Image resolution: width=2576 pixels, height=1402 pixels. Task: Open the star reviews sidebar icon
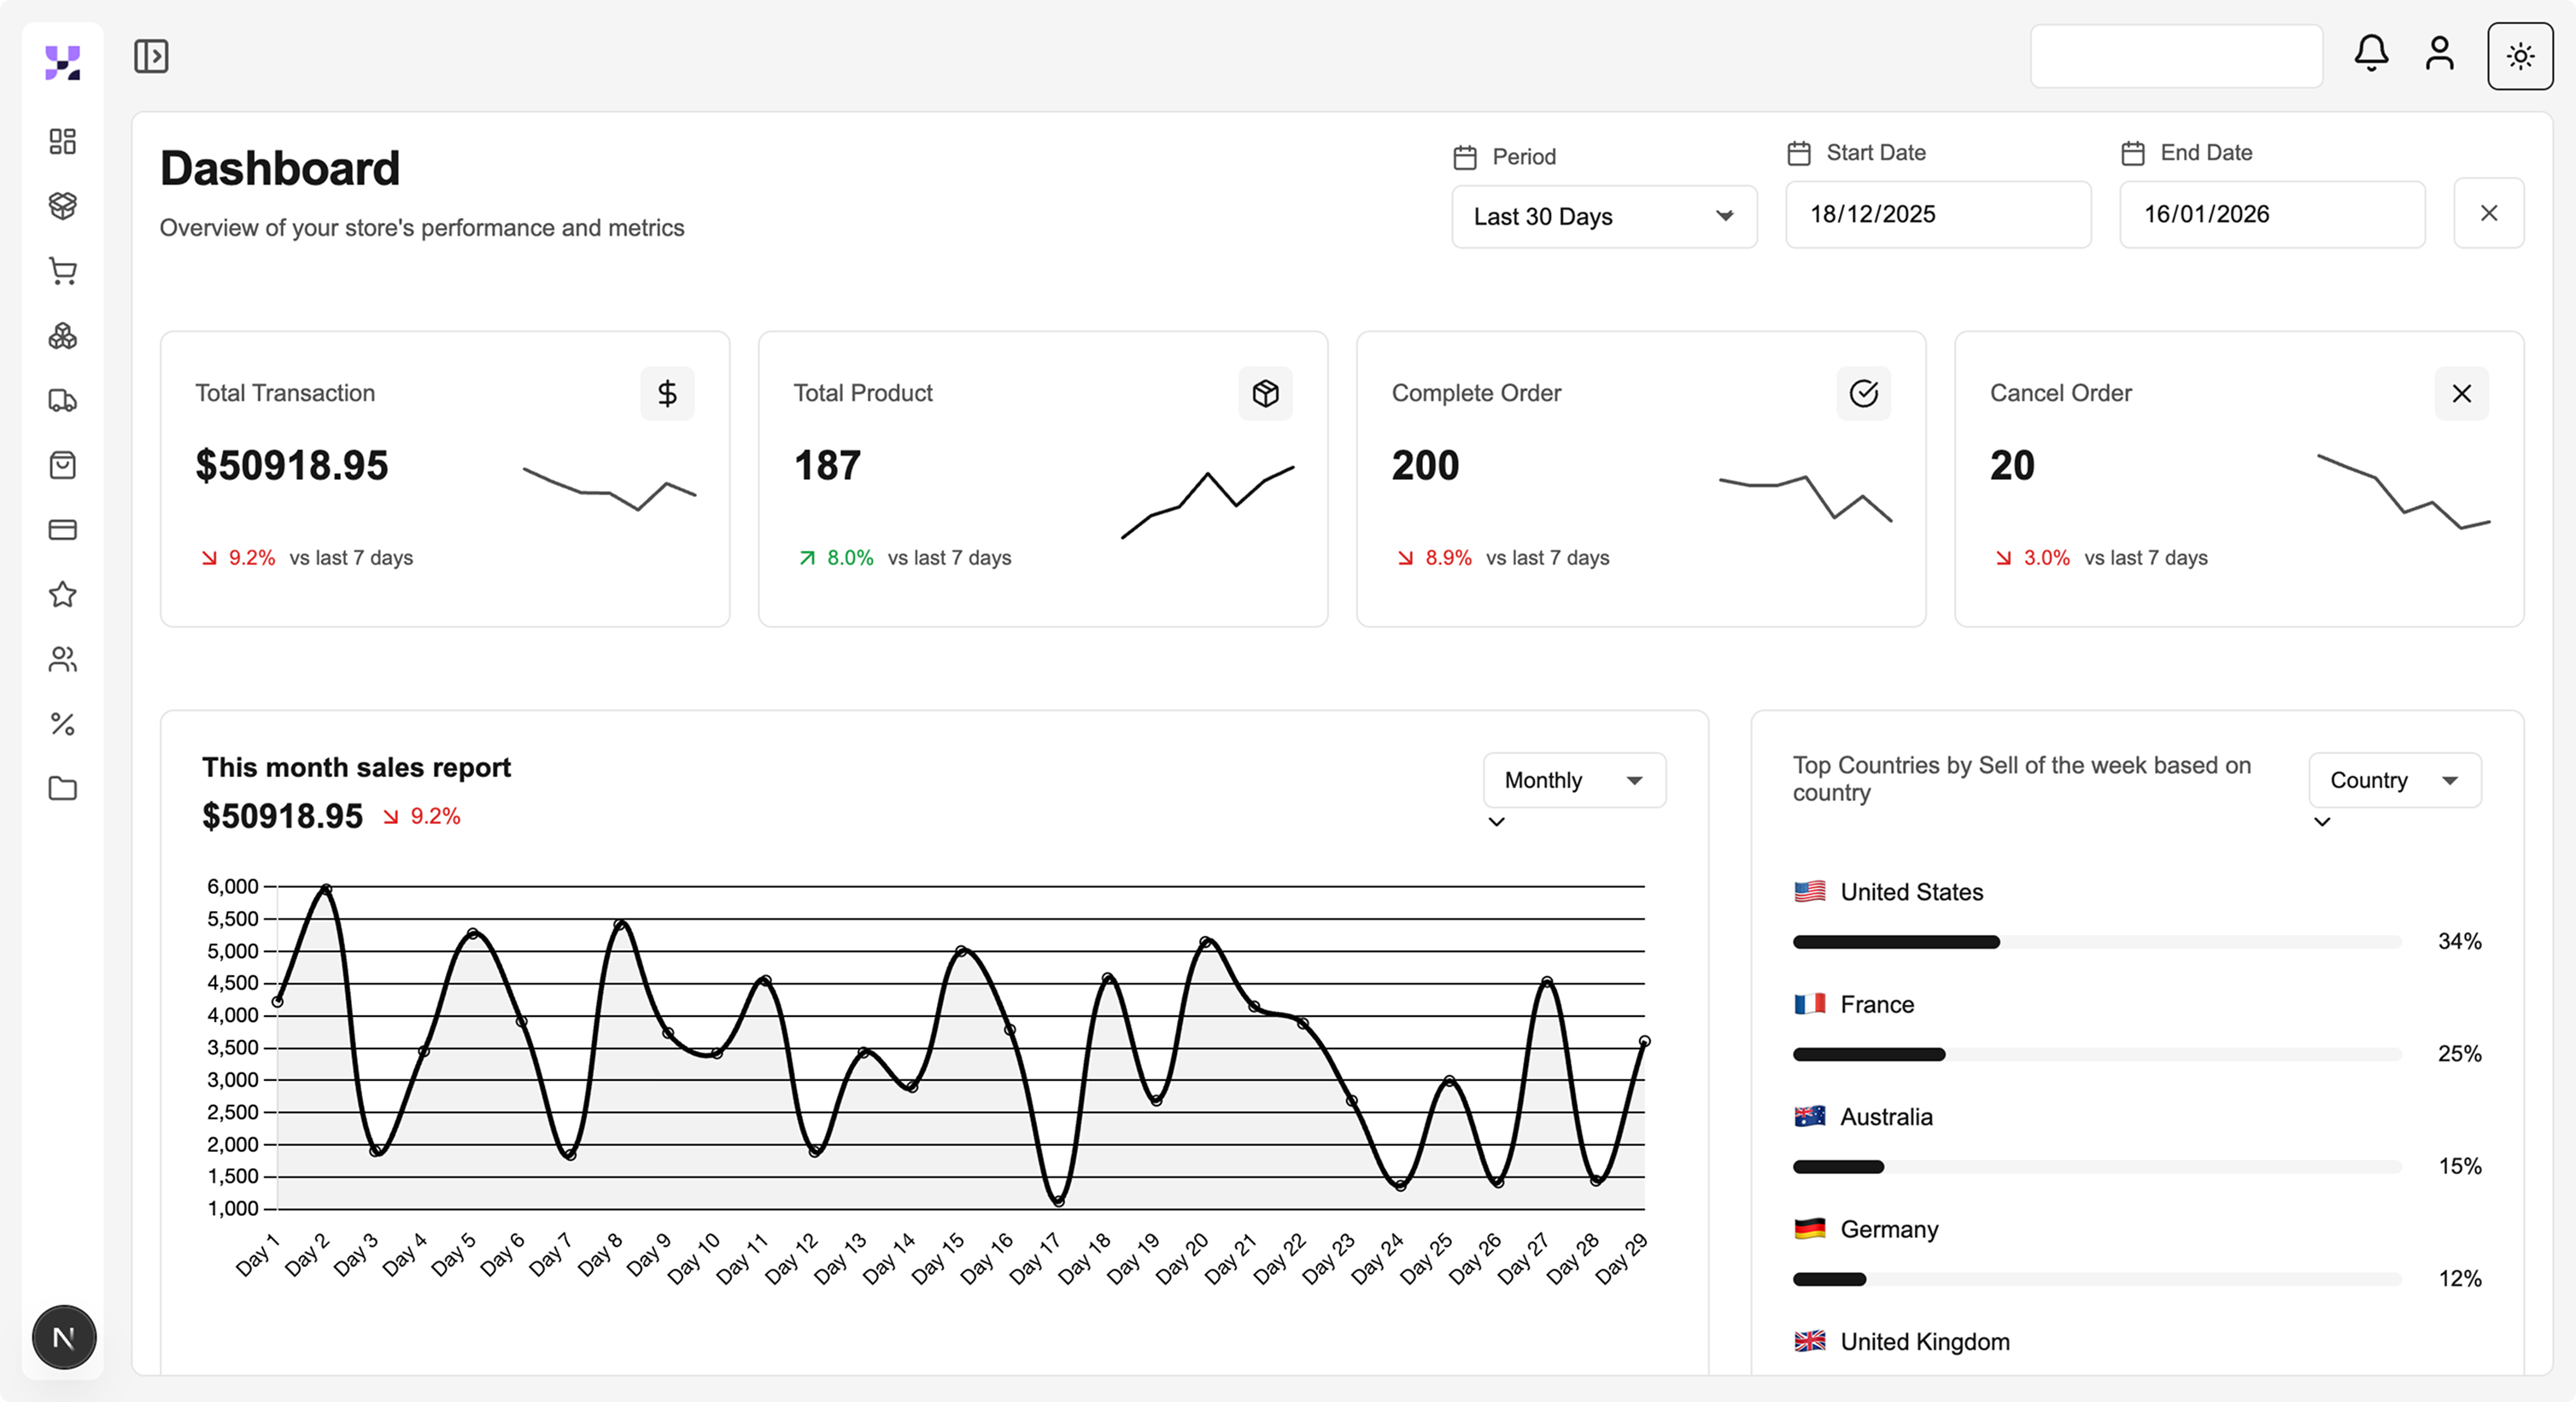[63, 594]
